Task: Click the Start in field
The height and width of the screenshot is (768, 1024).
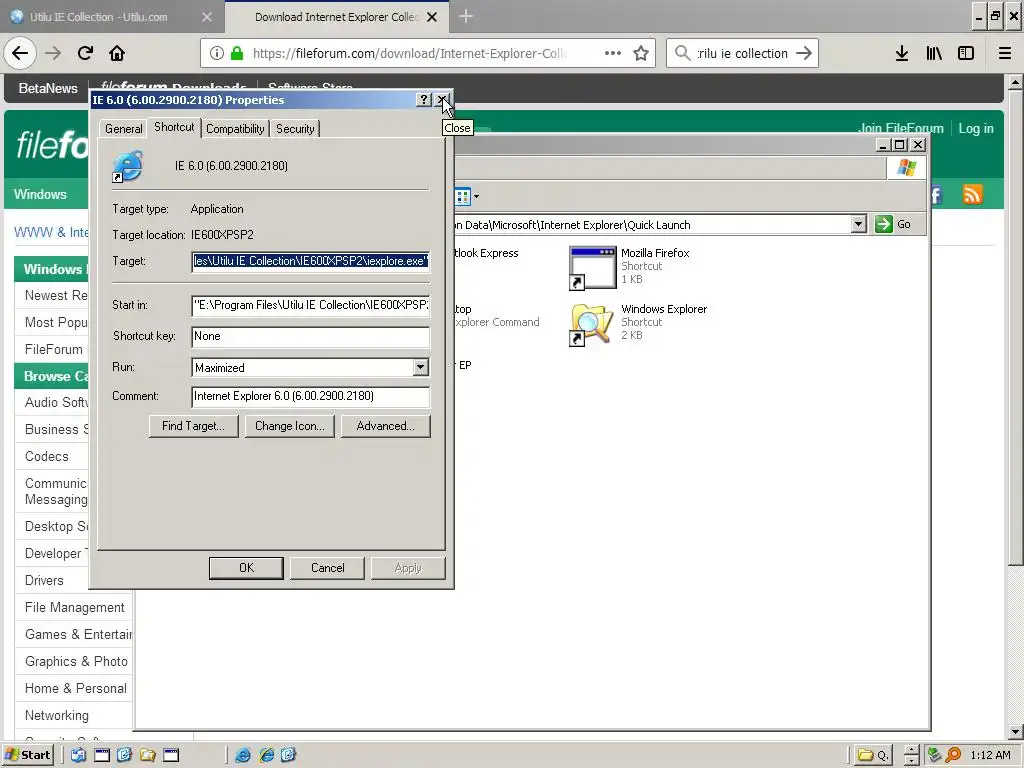Action: 311,305
